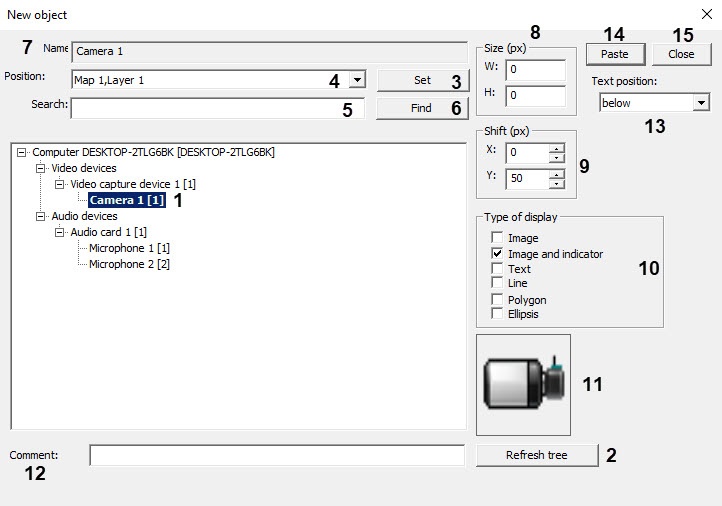722x506 pixels.
Task: Enable the Image display type checkbox
Action: 497,238
